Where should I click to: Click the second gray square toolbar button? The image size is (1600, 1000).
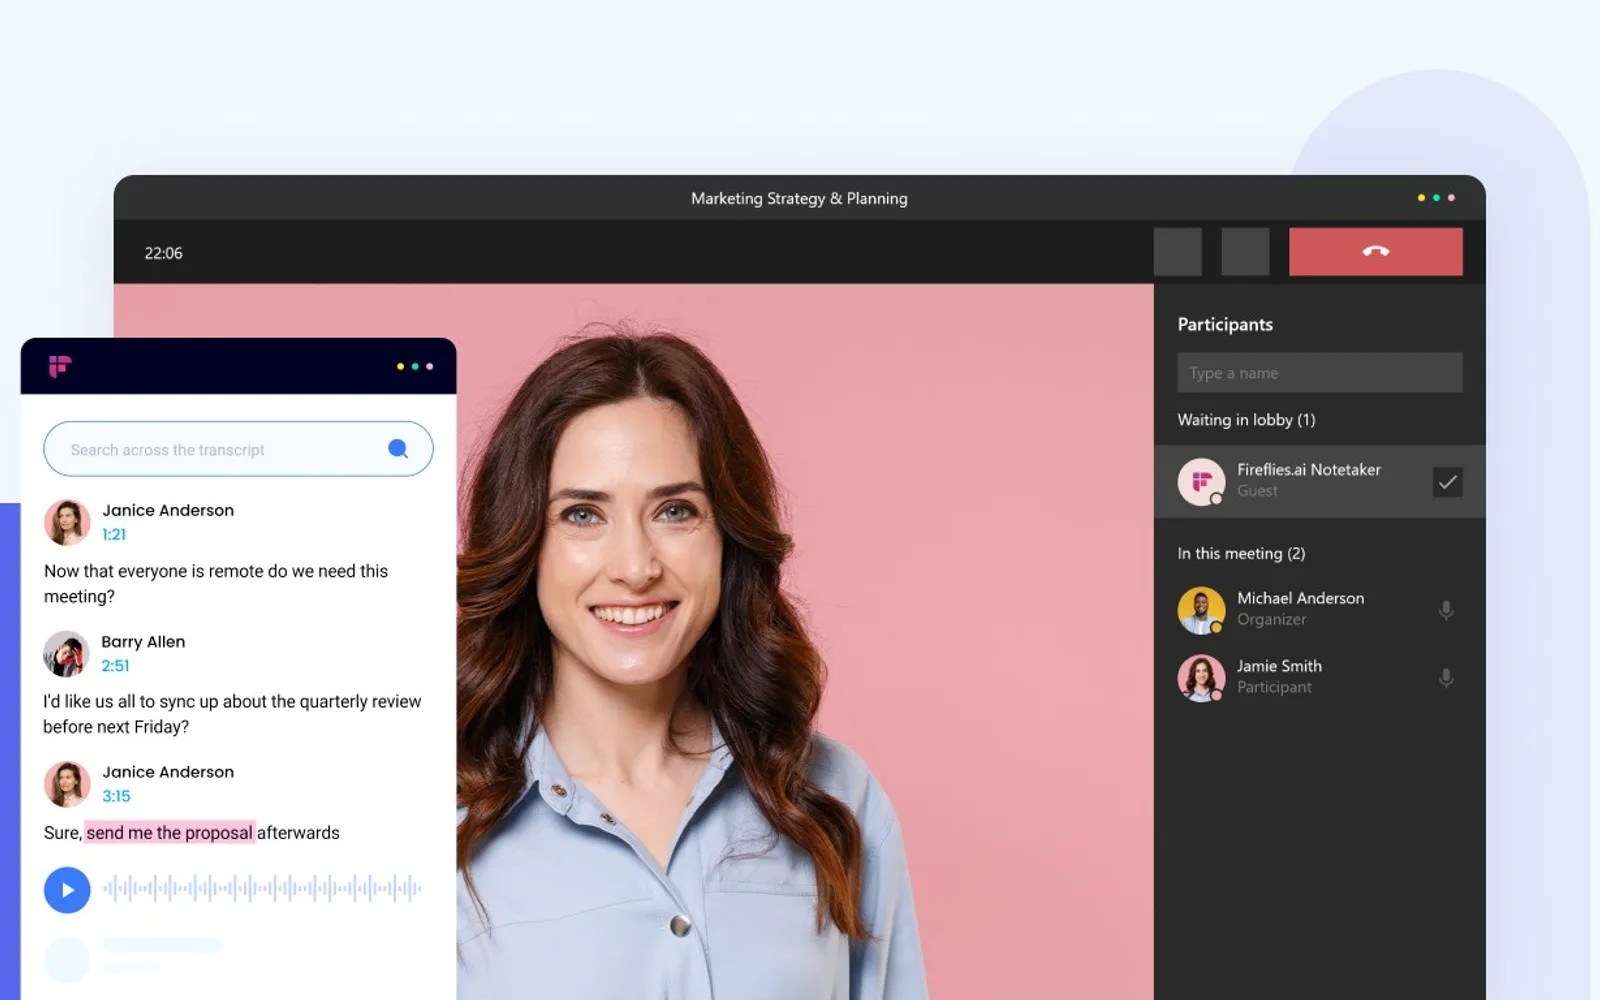(1245, 251)
